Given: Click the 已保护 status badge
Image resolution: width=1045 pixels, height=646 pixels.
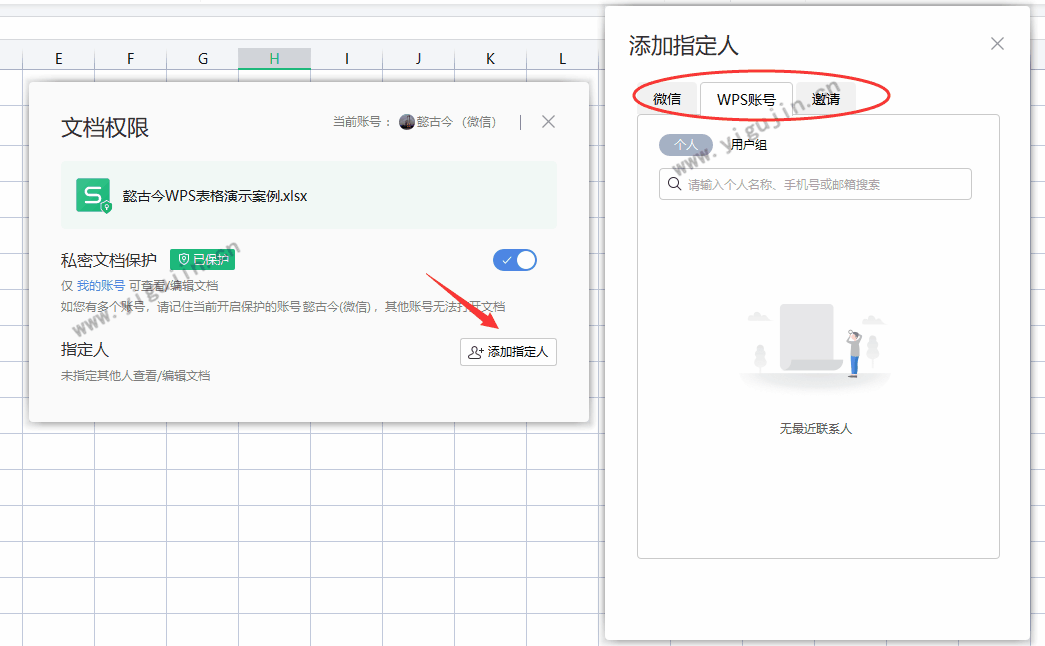Looking at the screenshot, I should pyautogui.click(x=203, y=259).
